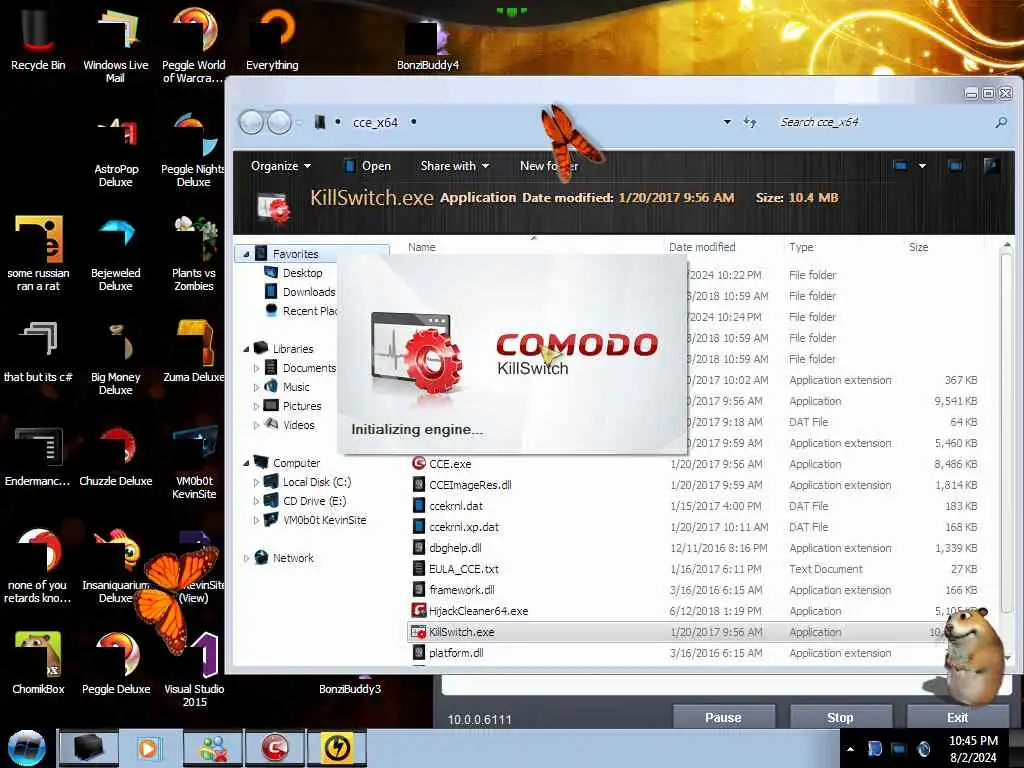The image size is (1024, 768).
Task: Switch to Comodo red C taskbar icon
Action: tap(275, 748)
